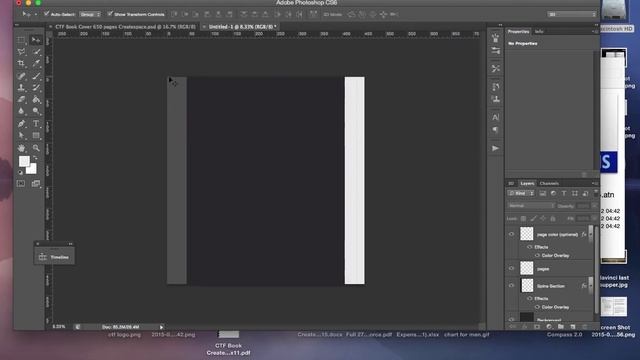Change screen mode in toolbox
640x360 pixels.
point(36,184)
